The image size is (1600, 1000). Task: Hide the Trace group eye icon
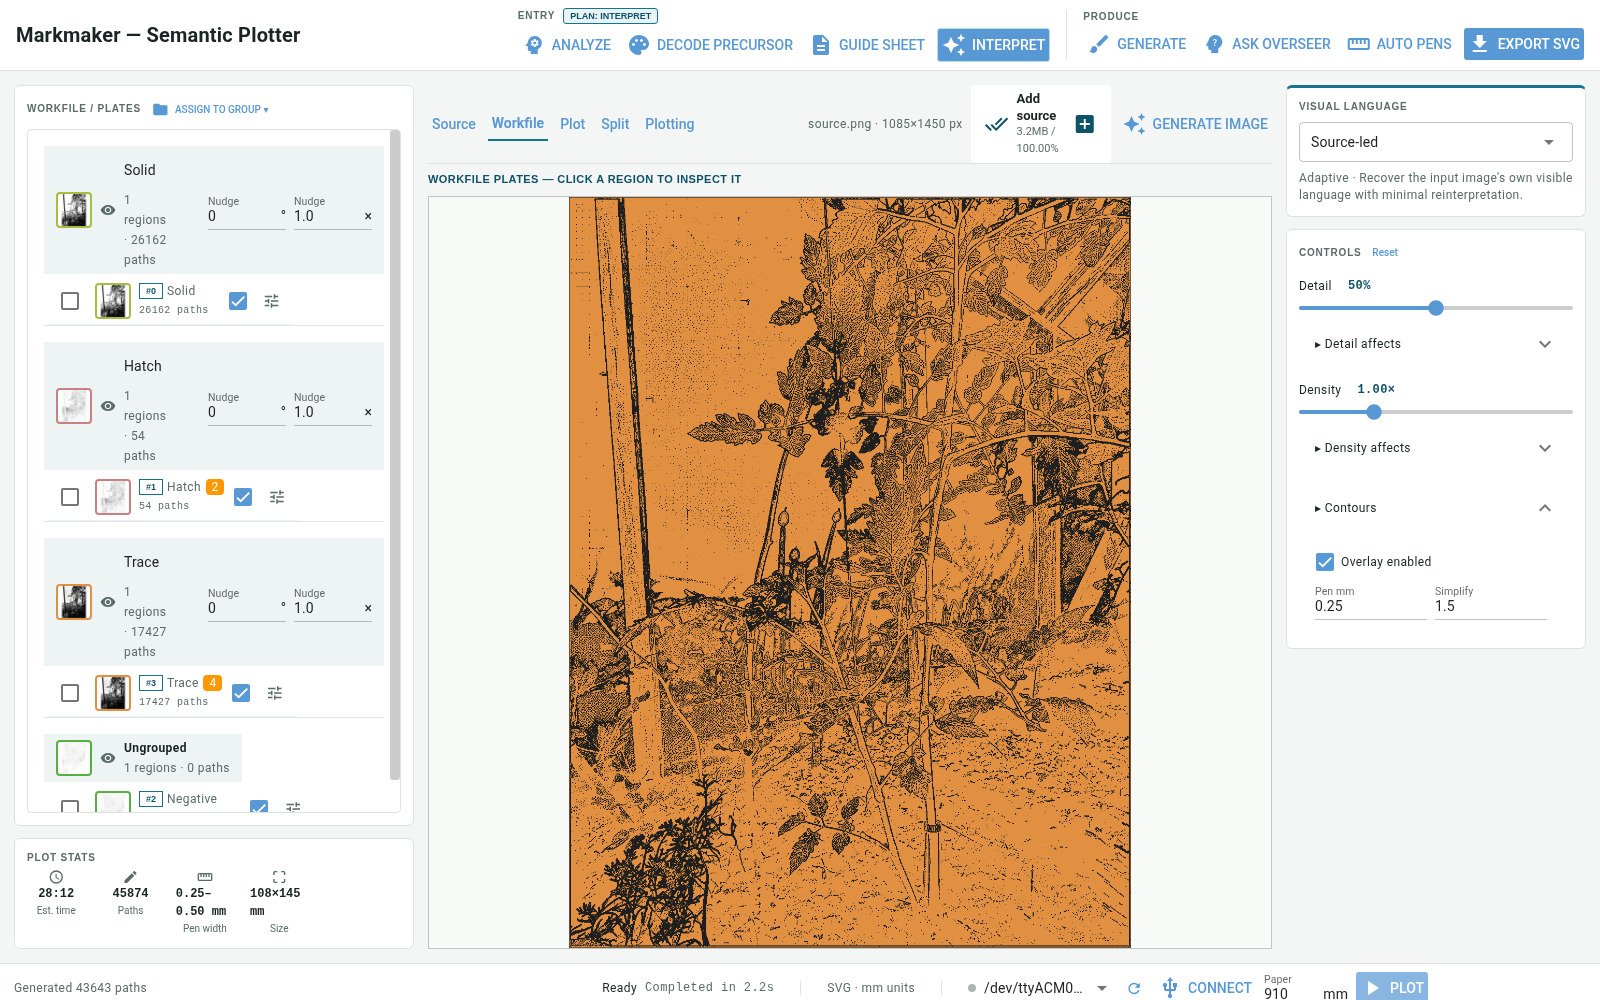pyautogui.click(x=108, y=602)
